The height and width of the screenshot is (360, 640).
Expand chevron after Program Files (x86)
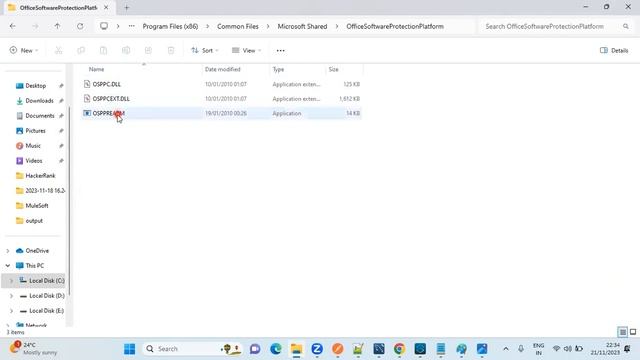coord(207,26)
